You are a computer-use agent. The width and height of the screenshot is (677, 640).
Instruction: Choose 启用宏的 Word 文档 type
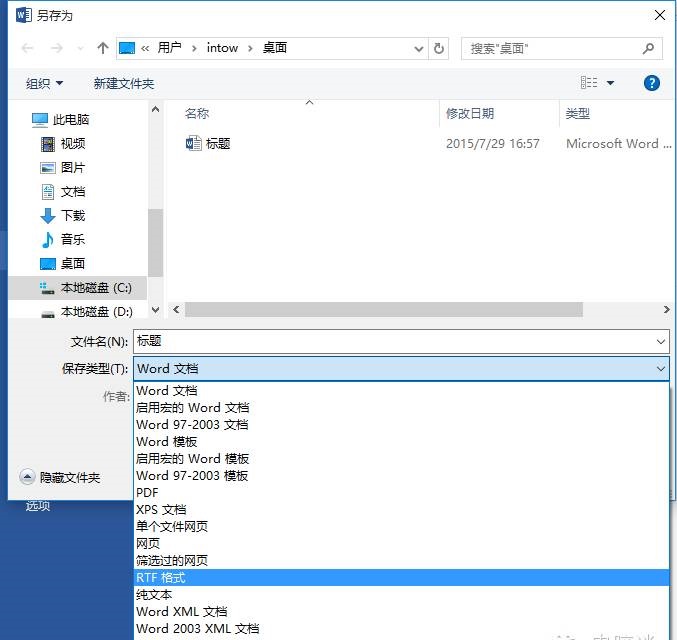pyautogui.click(x=402, y=408)
